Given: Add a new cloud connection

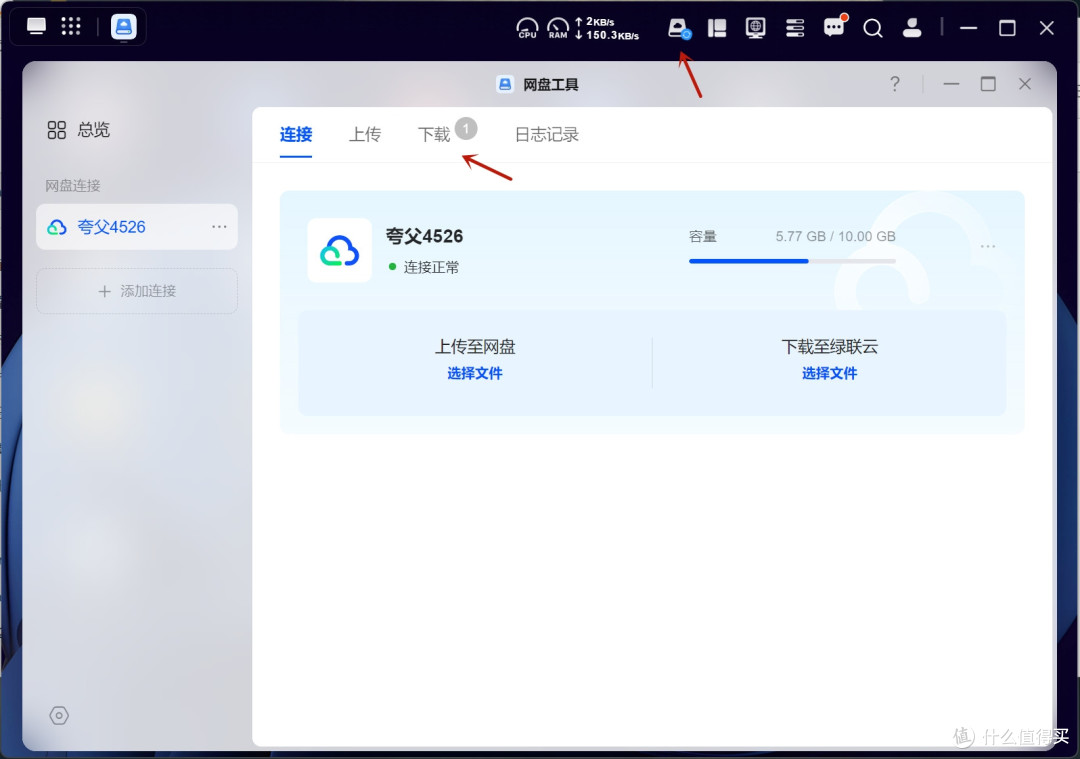Looking at the screenshot, I should 137,291.
